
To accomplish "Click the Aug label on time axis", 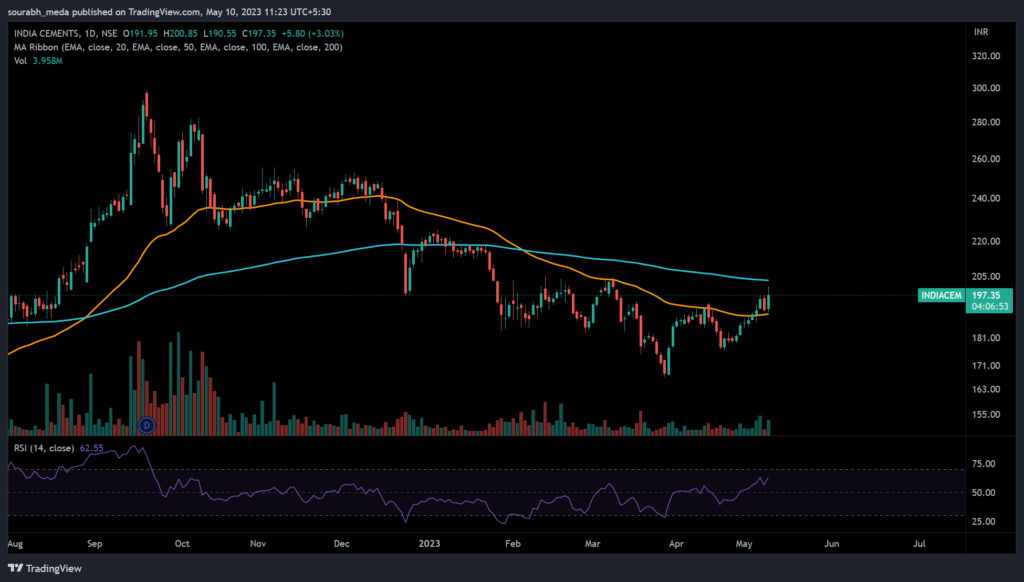I will tap(15, 543).
